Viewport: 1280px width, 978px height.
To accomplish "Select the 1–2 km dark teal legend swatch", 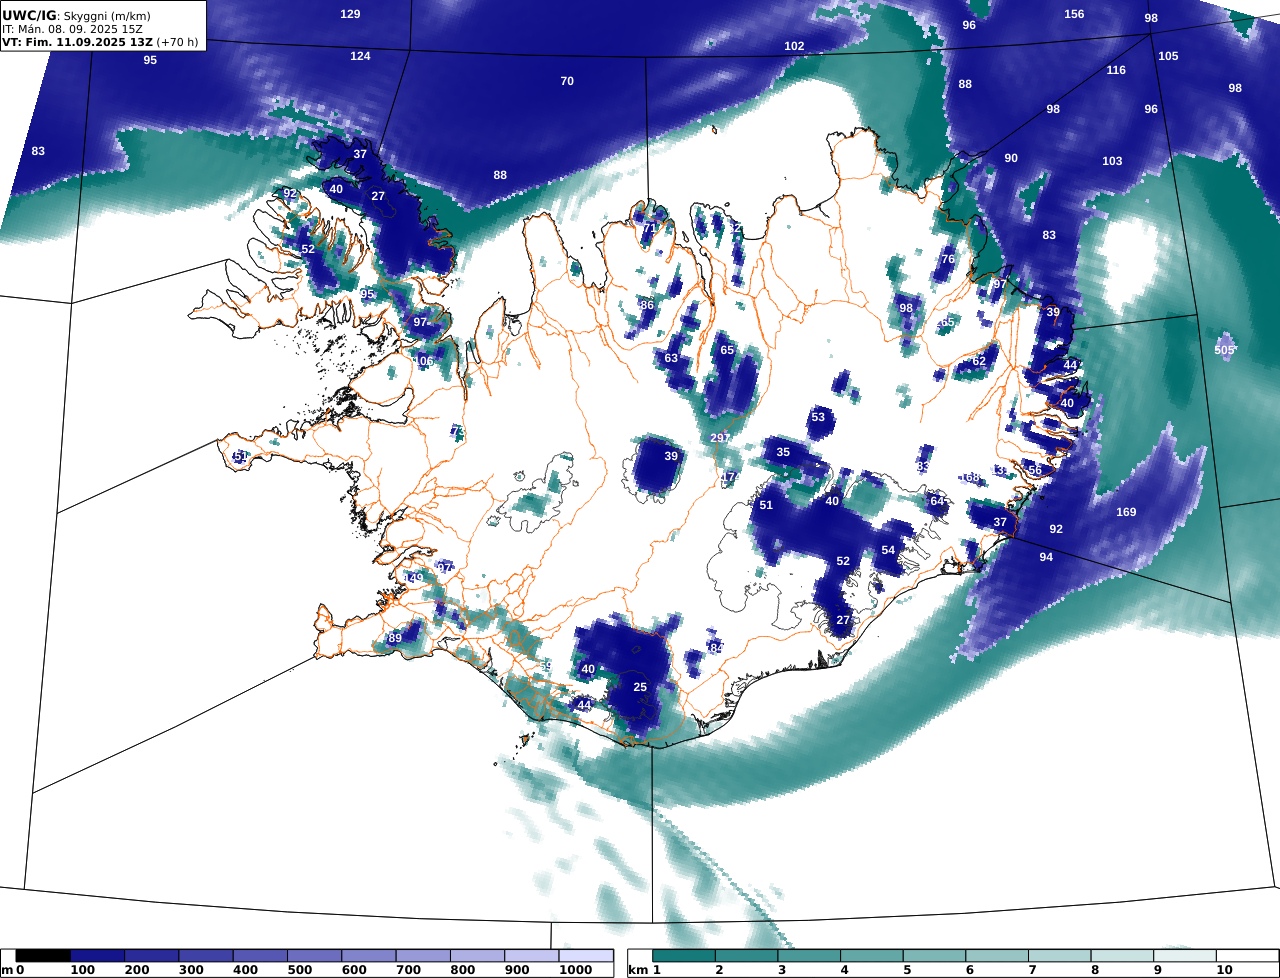I will click(685, 956).
